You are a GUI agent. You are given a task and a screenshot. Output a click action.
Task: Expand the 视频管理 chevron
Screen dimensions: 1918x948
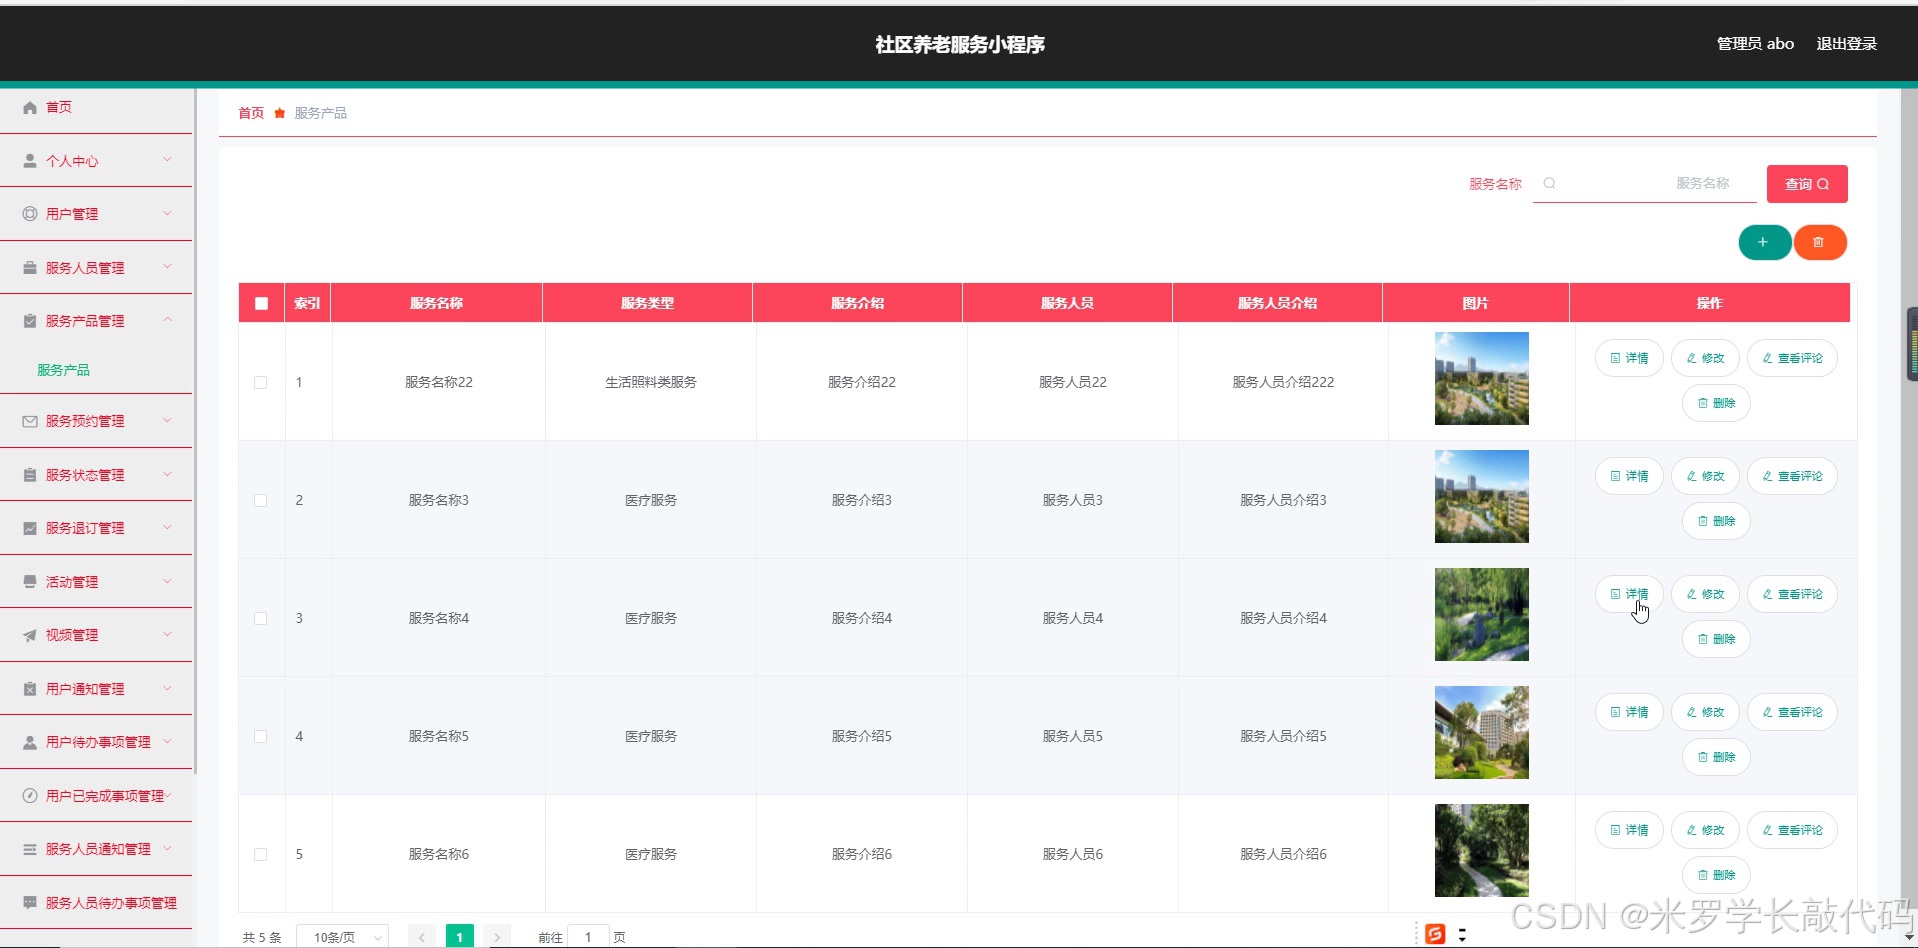167,634
